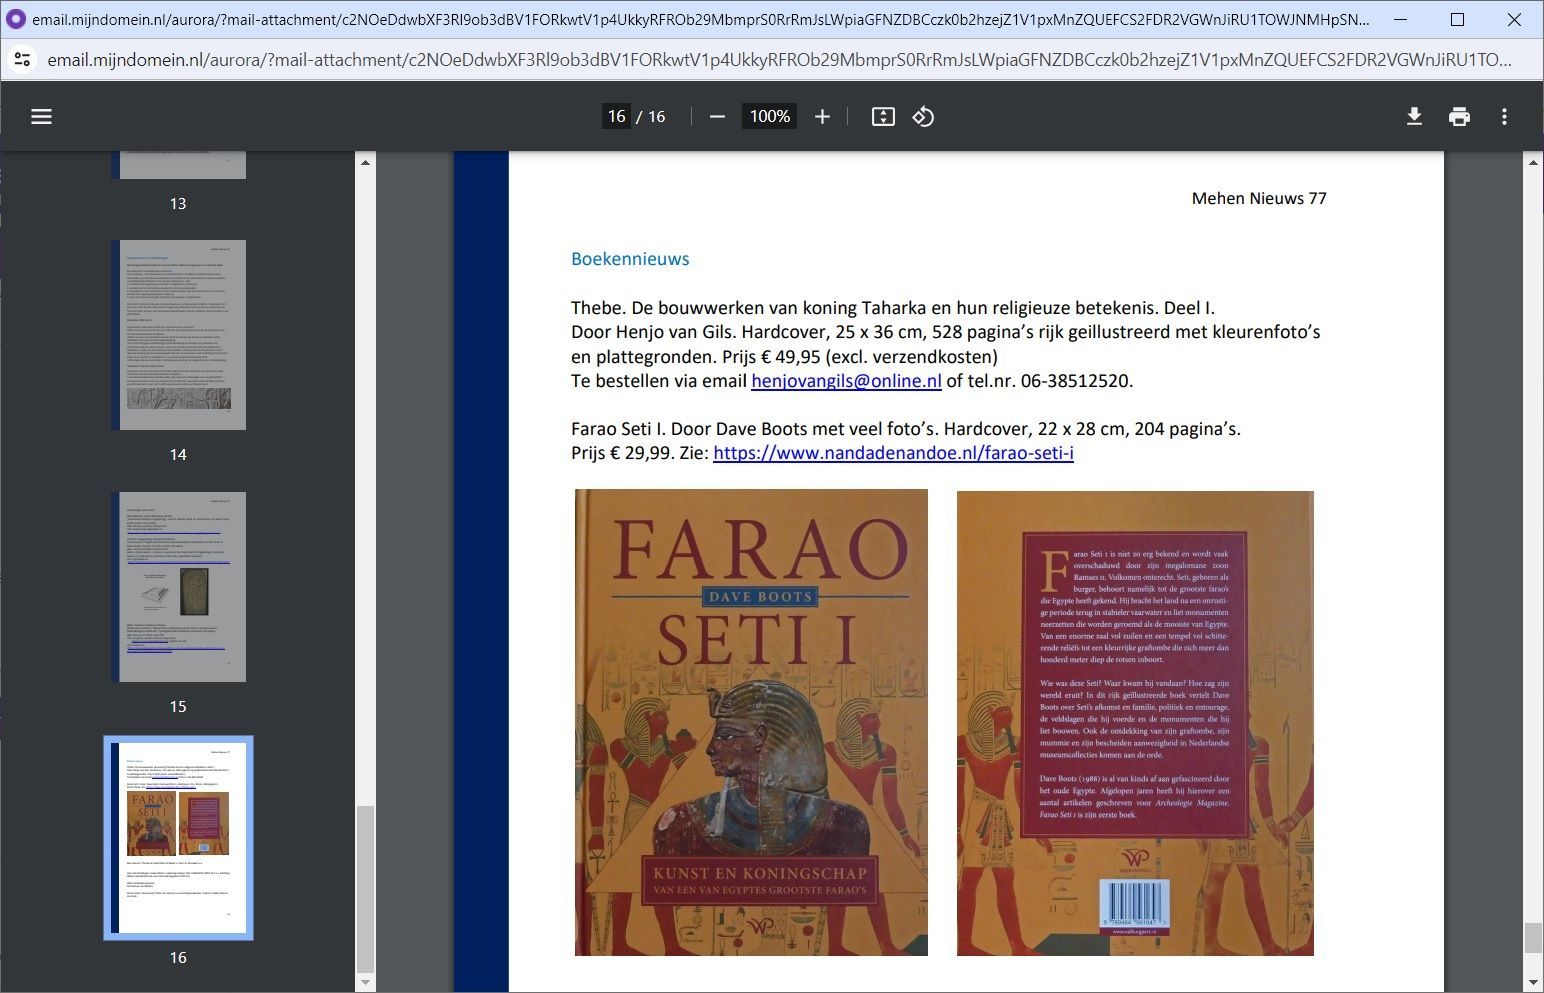1544x993 pixels.
Task: Click the line 'Door Henjo van Gils. Hardcover'
Action: [x=946, y=332]
